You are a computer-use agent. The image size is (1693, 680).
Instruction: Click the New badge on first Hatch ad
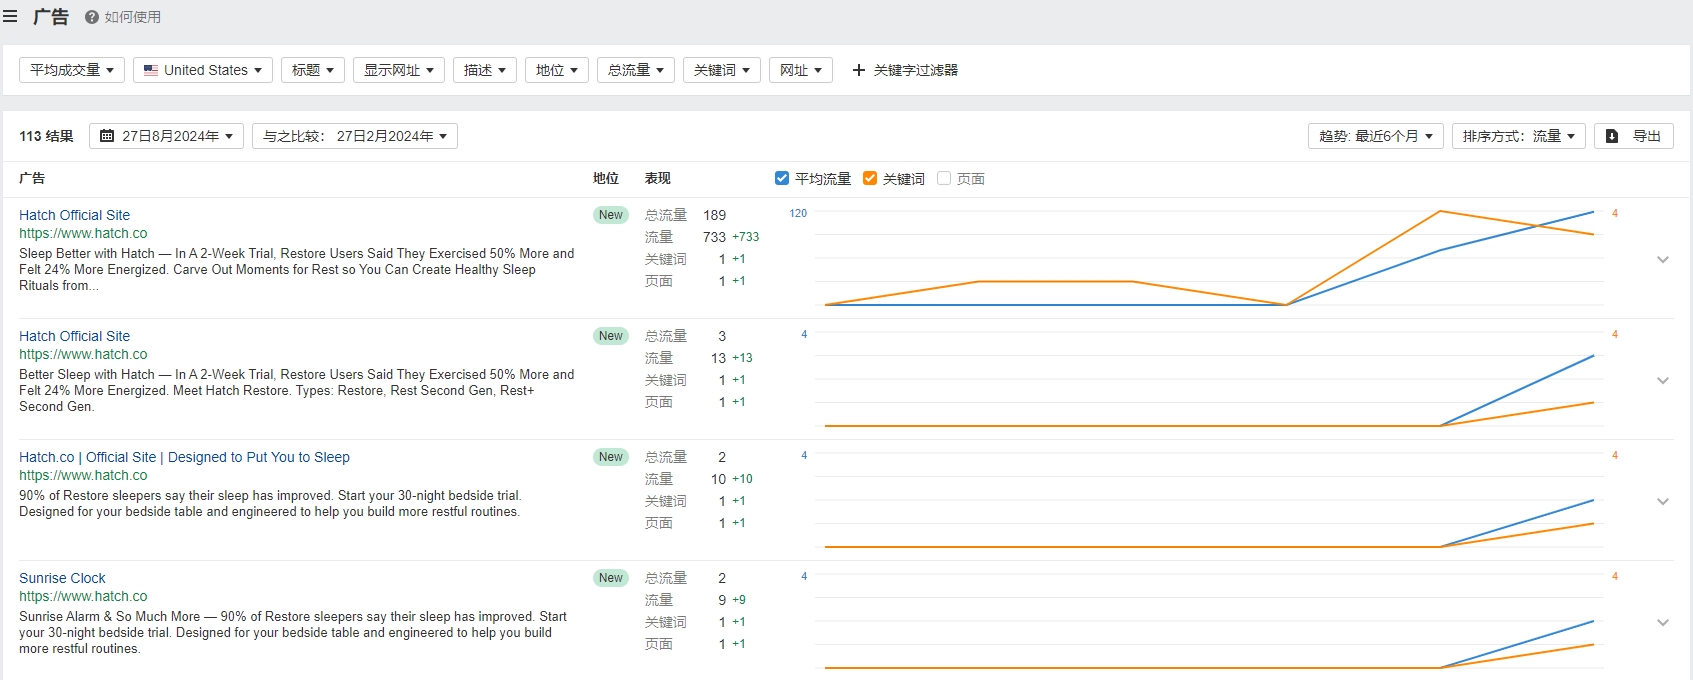pyautogui.click(x=611, y=215)
